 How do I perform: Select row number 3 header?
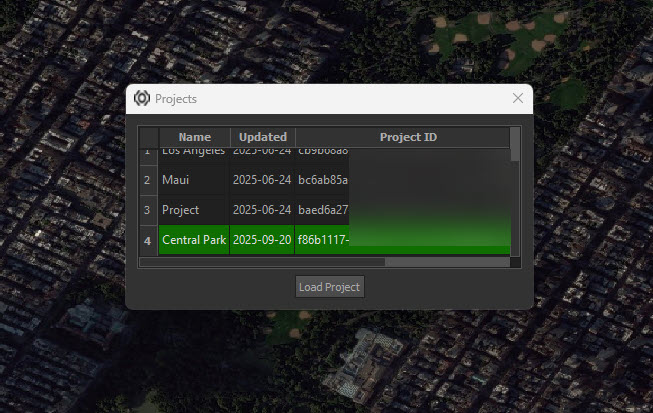click(148, 211)
